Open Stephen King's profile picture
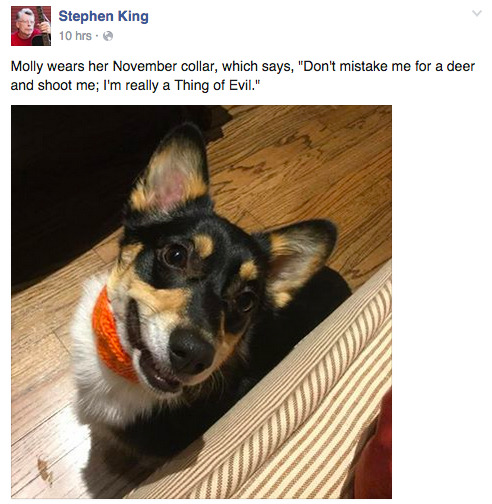Screen dimensions: 492x504 pos(31,26)
